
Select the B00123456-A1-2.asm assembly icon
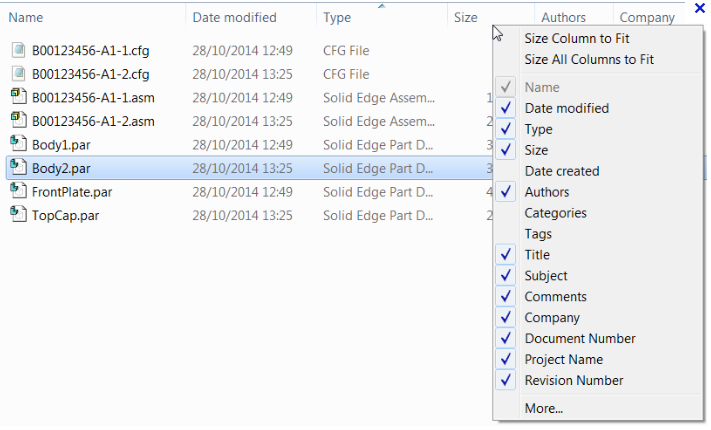[x=19, y=120]
